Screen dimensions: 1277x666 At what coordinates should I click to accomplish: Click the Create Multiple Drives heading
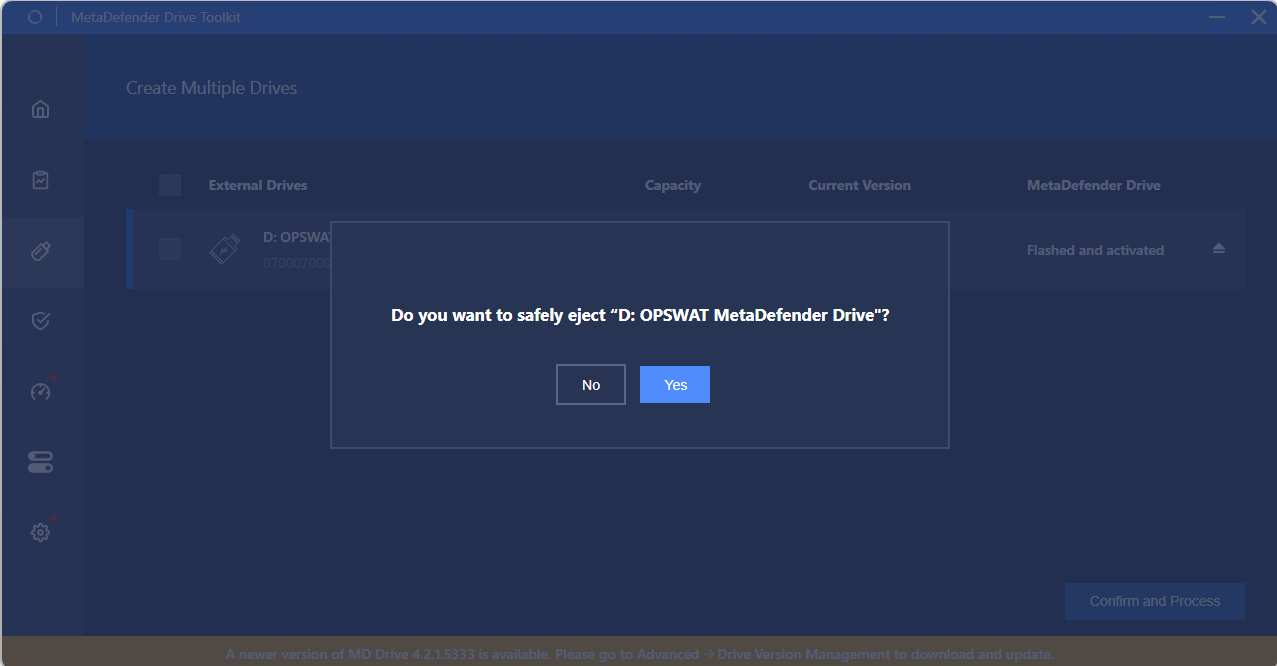212,88
